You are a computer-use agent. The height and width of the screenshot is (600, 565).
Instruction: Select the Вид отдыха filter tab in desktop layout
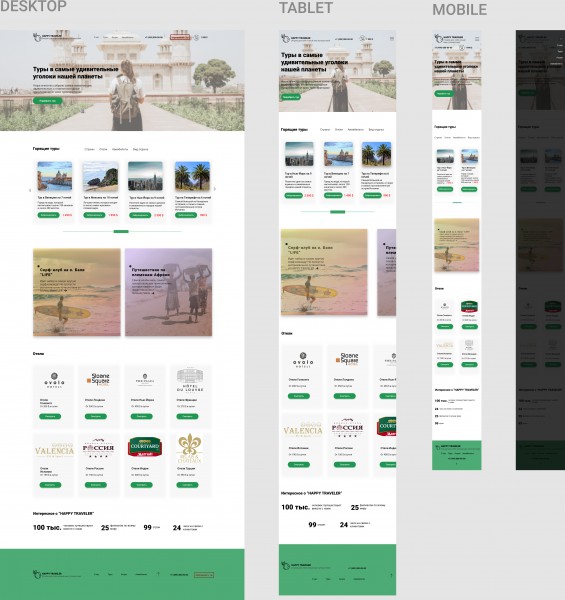pyautogui.click(x=140, y=149)
